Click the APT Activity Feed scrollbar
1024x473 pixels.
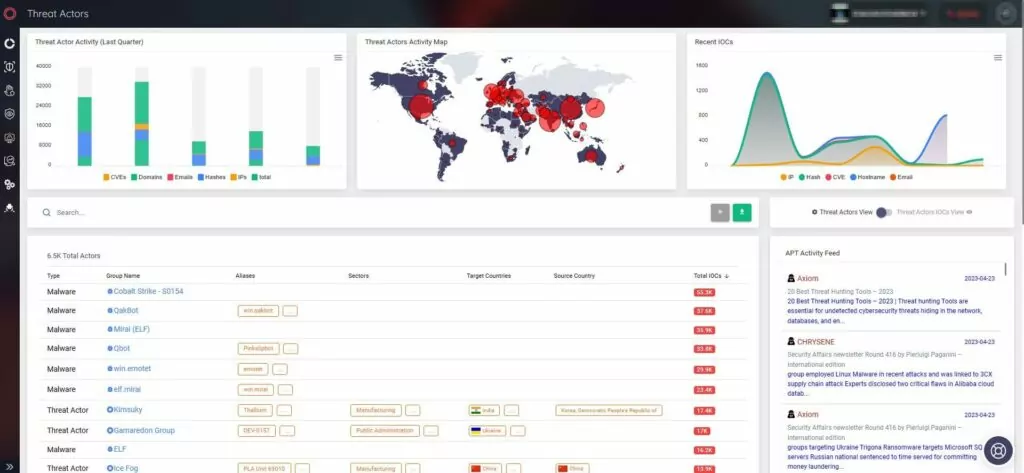tap(1005, 270)
